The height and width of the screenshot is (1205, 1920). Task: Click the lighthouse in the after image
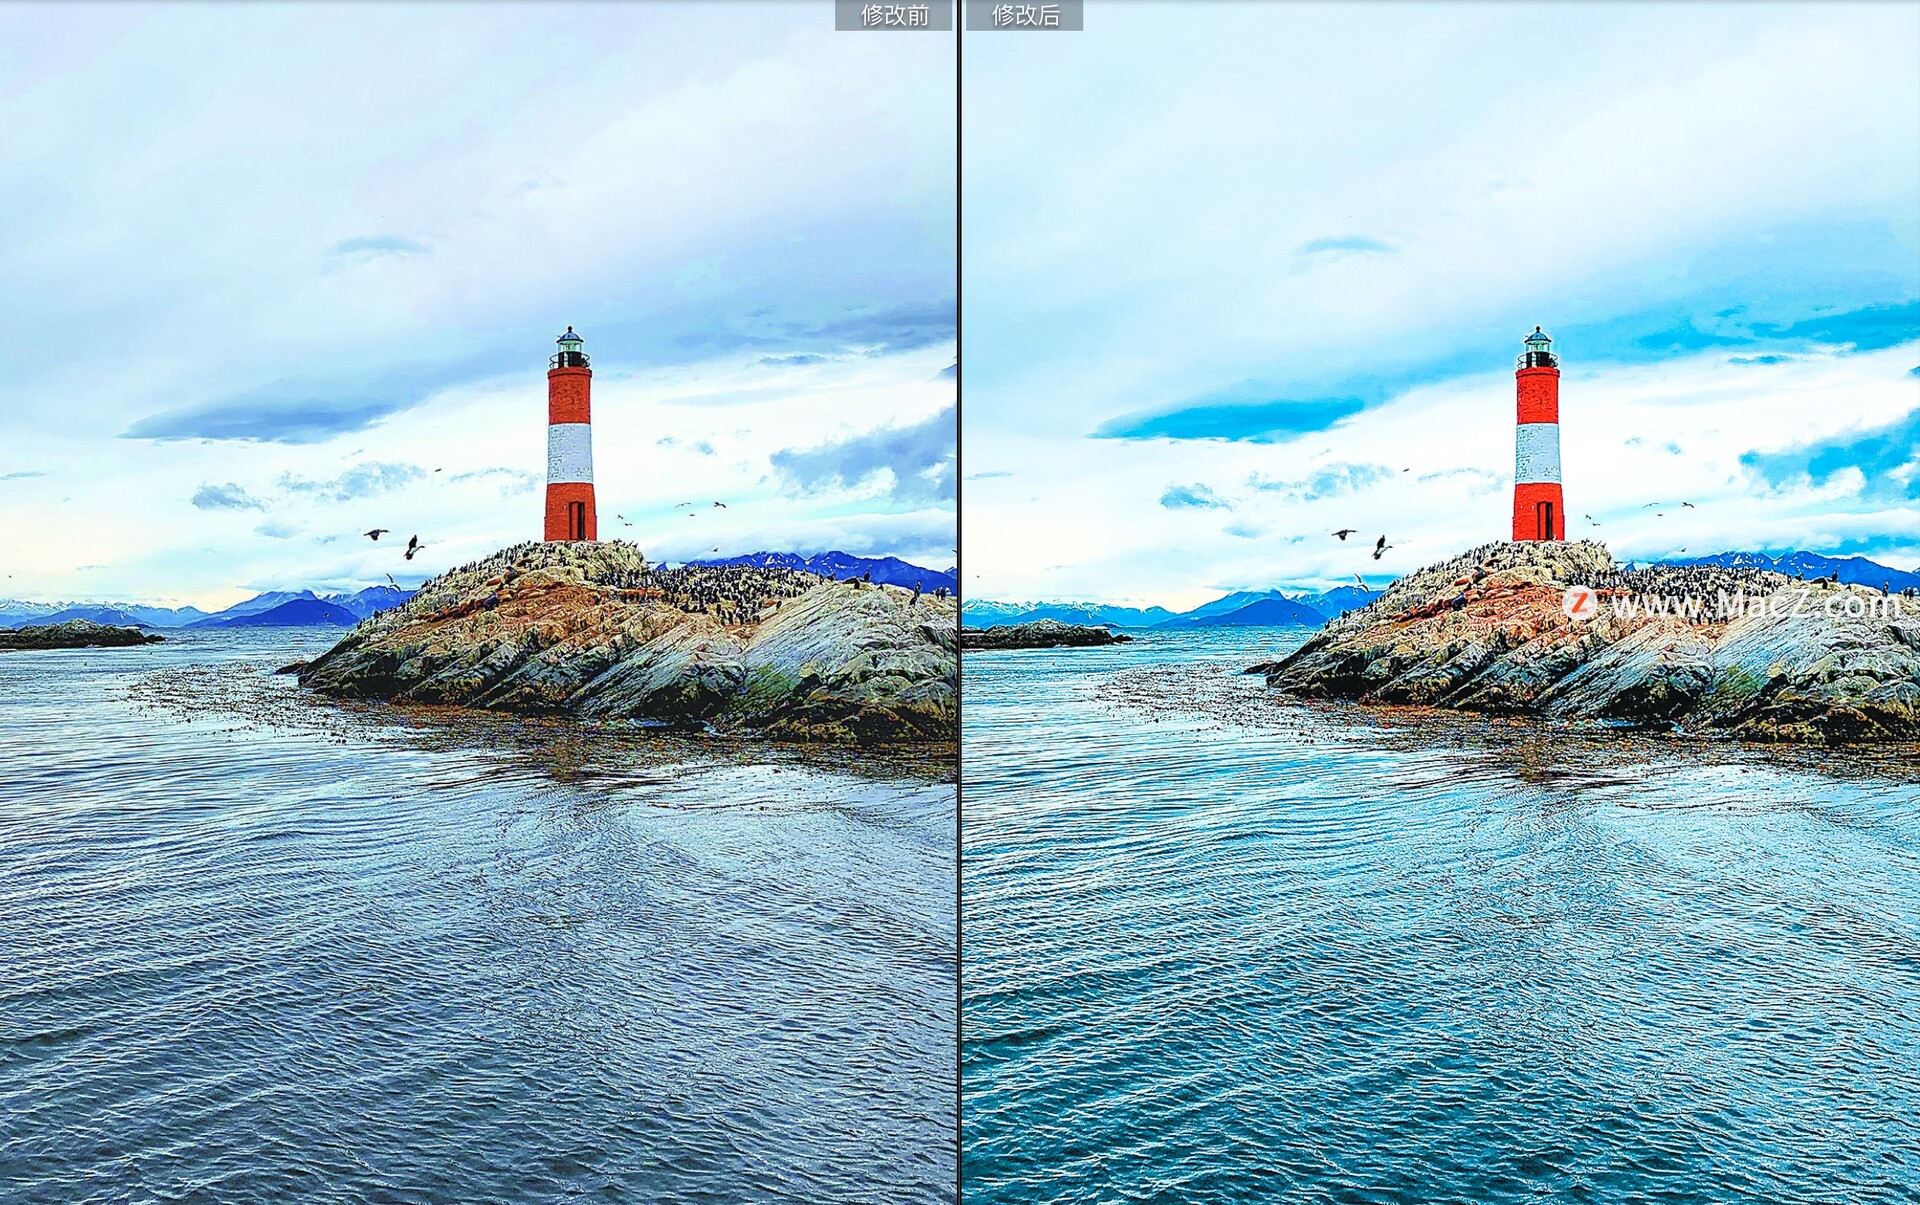(1538, 440)
